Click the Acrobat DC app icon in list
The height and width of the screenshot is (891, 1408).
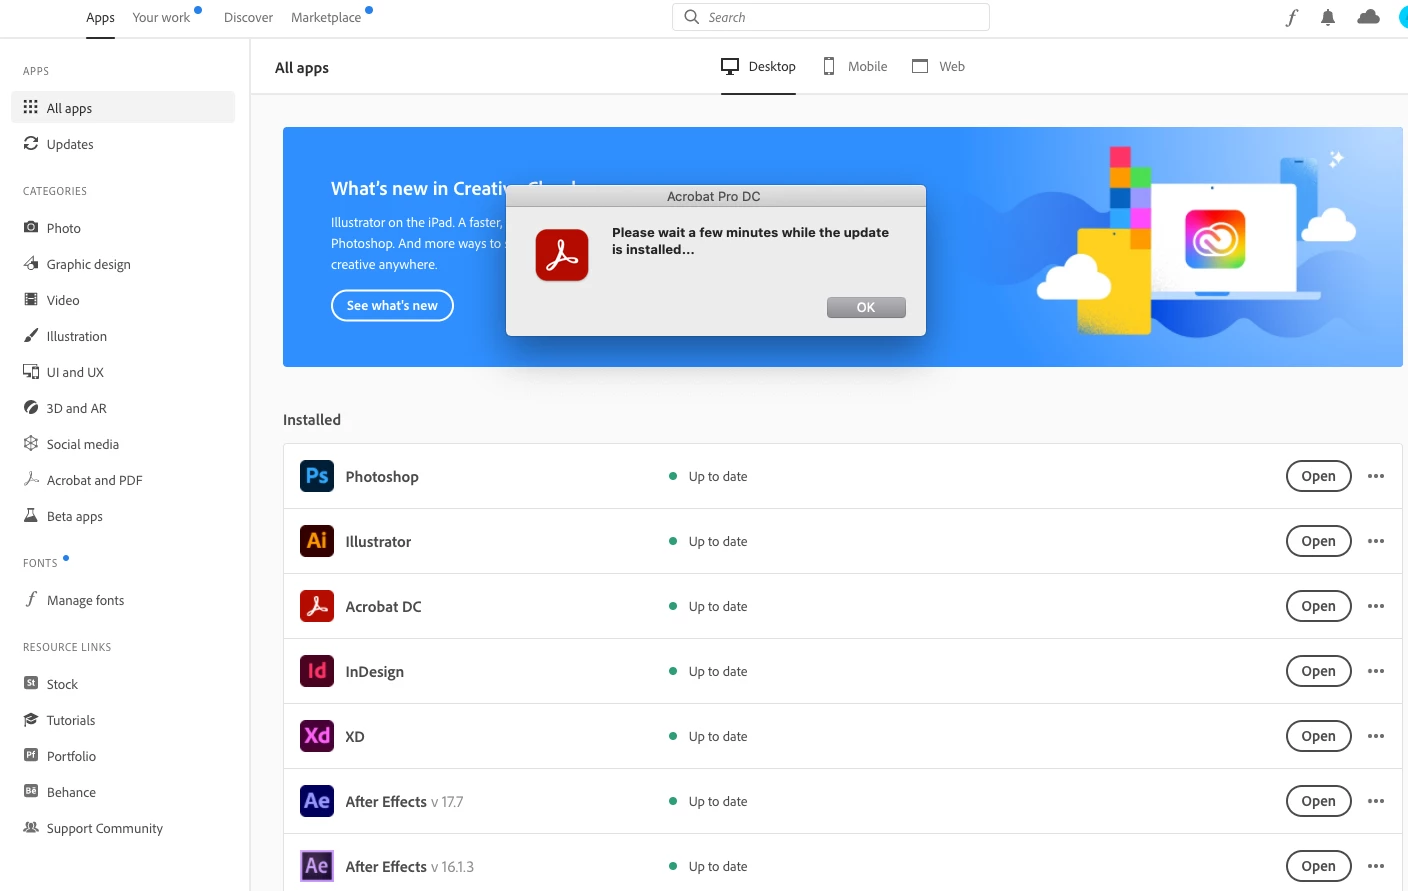(x=317, y=606)
